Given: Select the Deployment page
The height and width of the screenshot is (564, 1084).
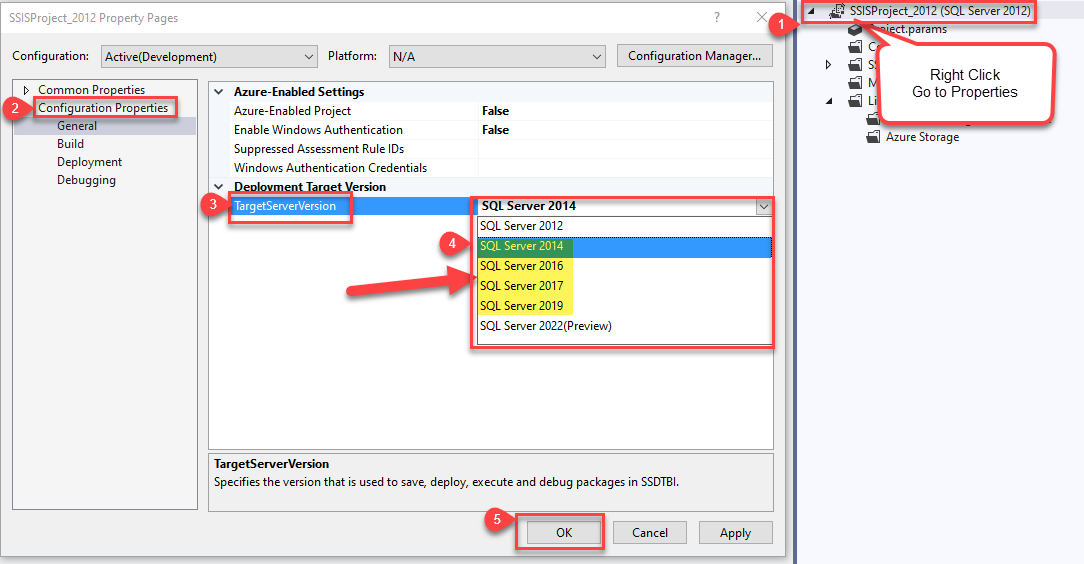Looking at the screenshot, I should pos(89,162).
